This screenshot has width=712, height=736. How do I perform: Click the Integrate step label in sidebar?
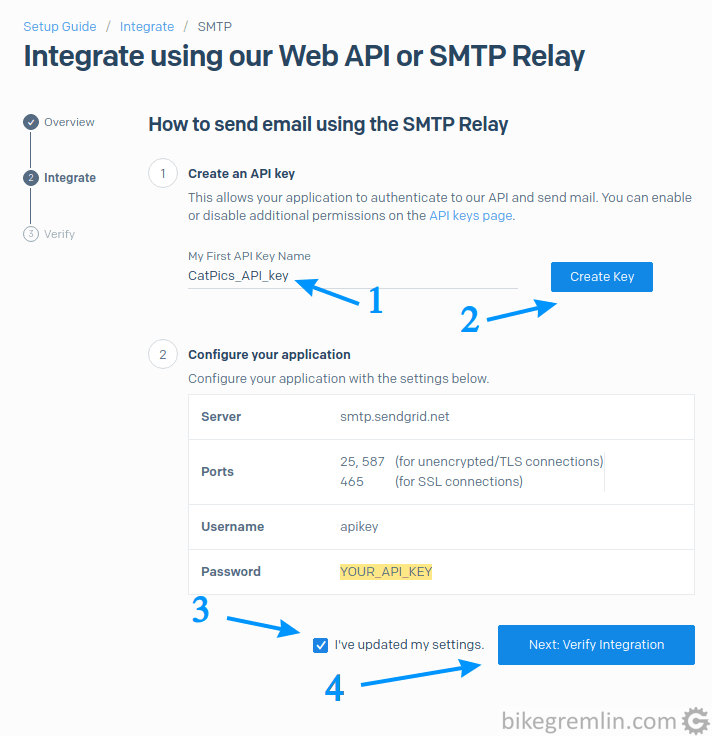point(70,178)
